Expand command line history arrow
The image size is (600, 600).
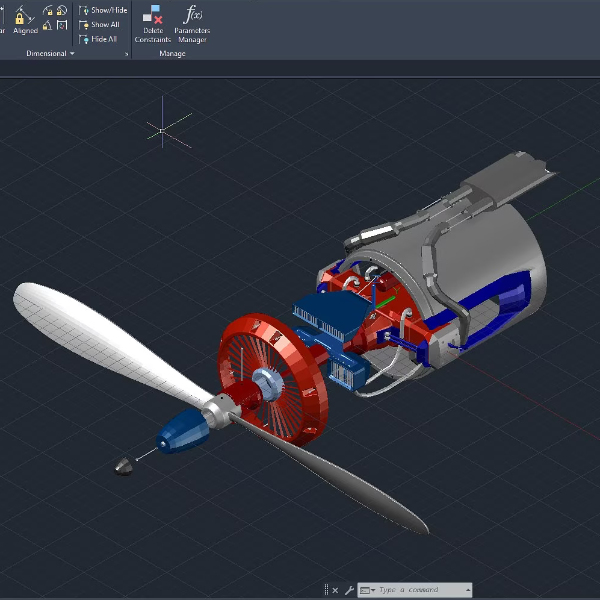point(468,590)
